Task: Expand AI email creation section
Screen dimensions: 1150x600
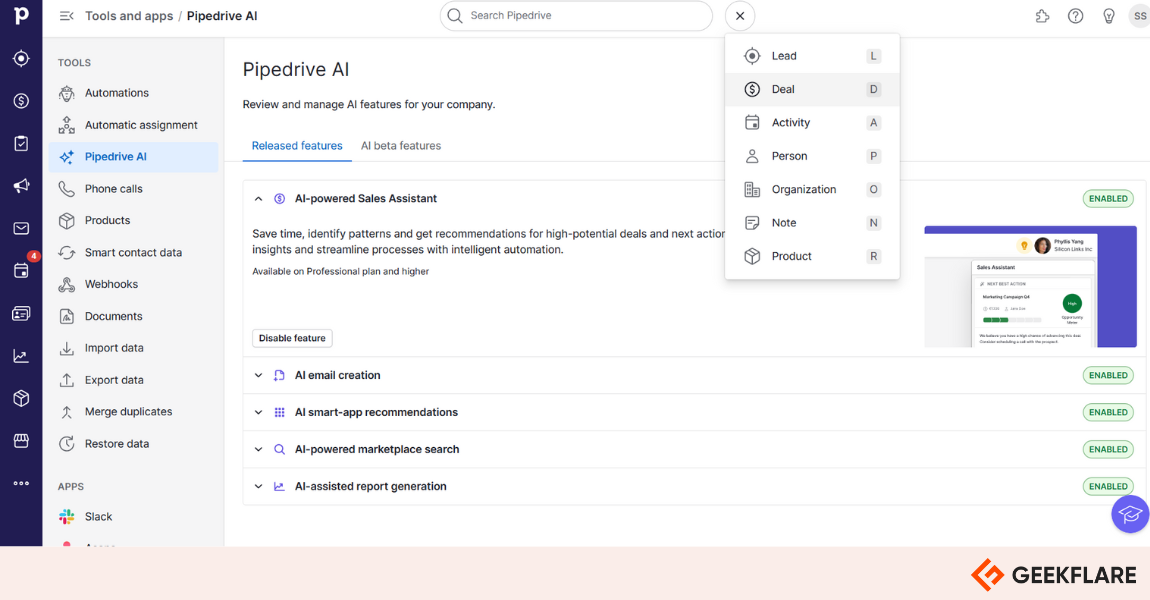Action: pos(258,376)
